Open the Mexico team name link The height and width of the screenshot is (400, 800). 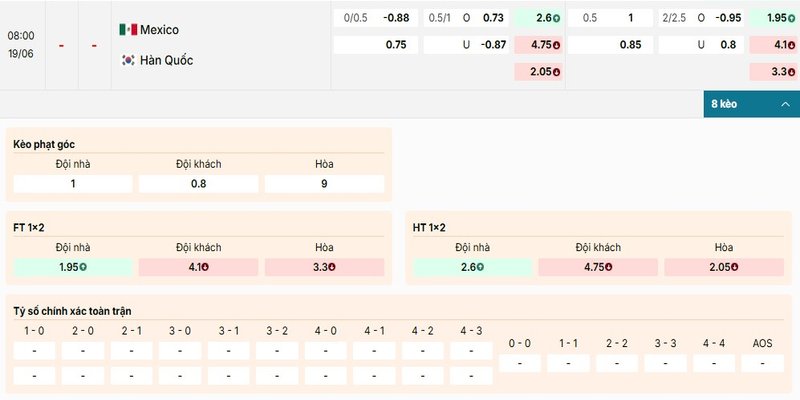click(159, 30)
